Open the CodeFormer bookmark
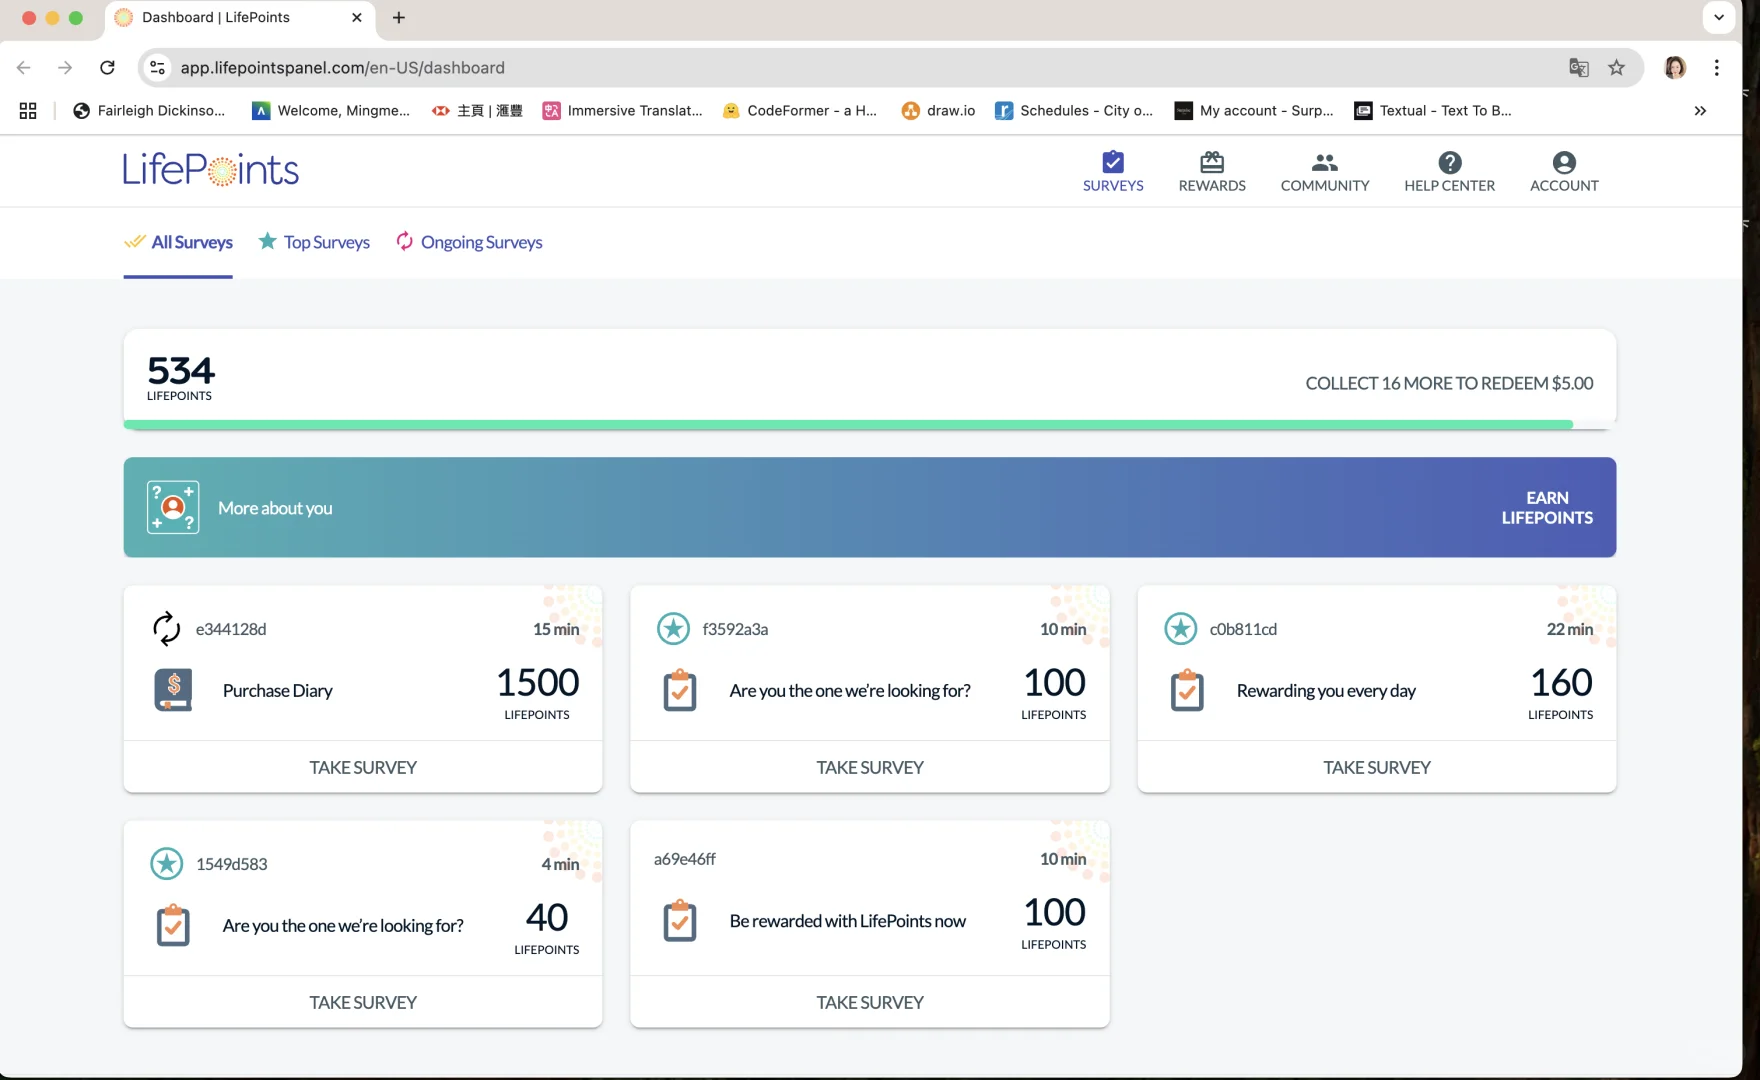This screenshot has width=1760, height=1080. tap(799, 111)
